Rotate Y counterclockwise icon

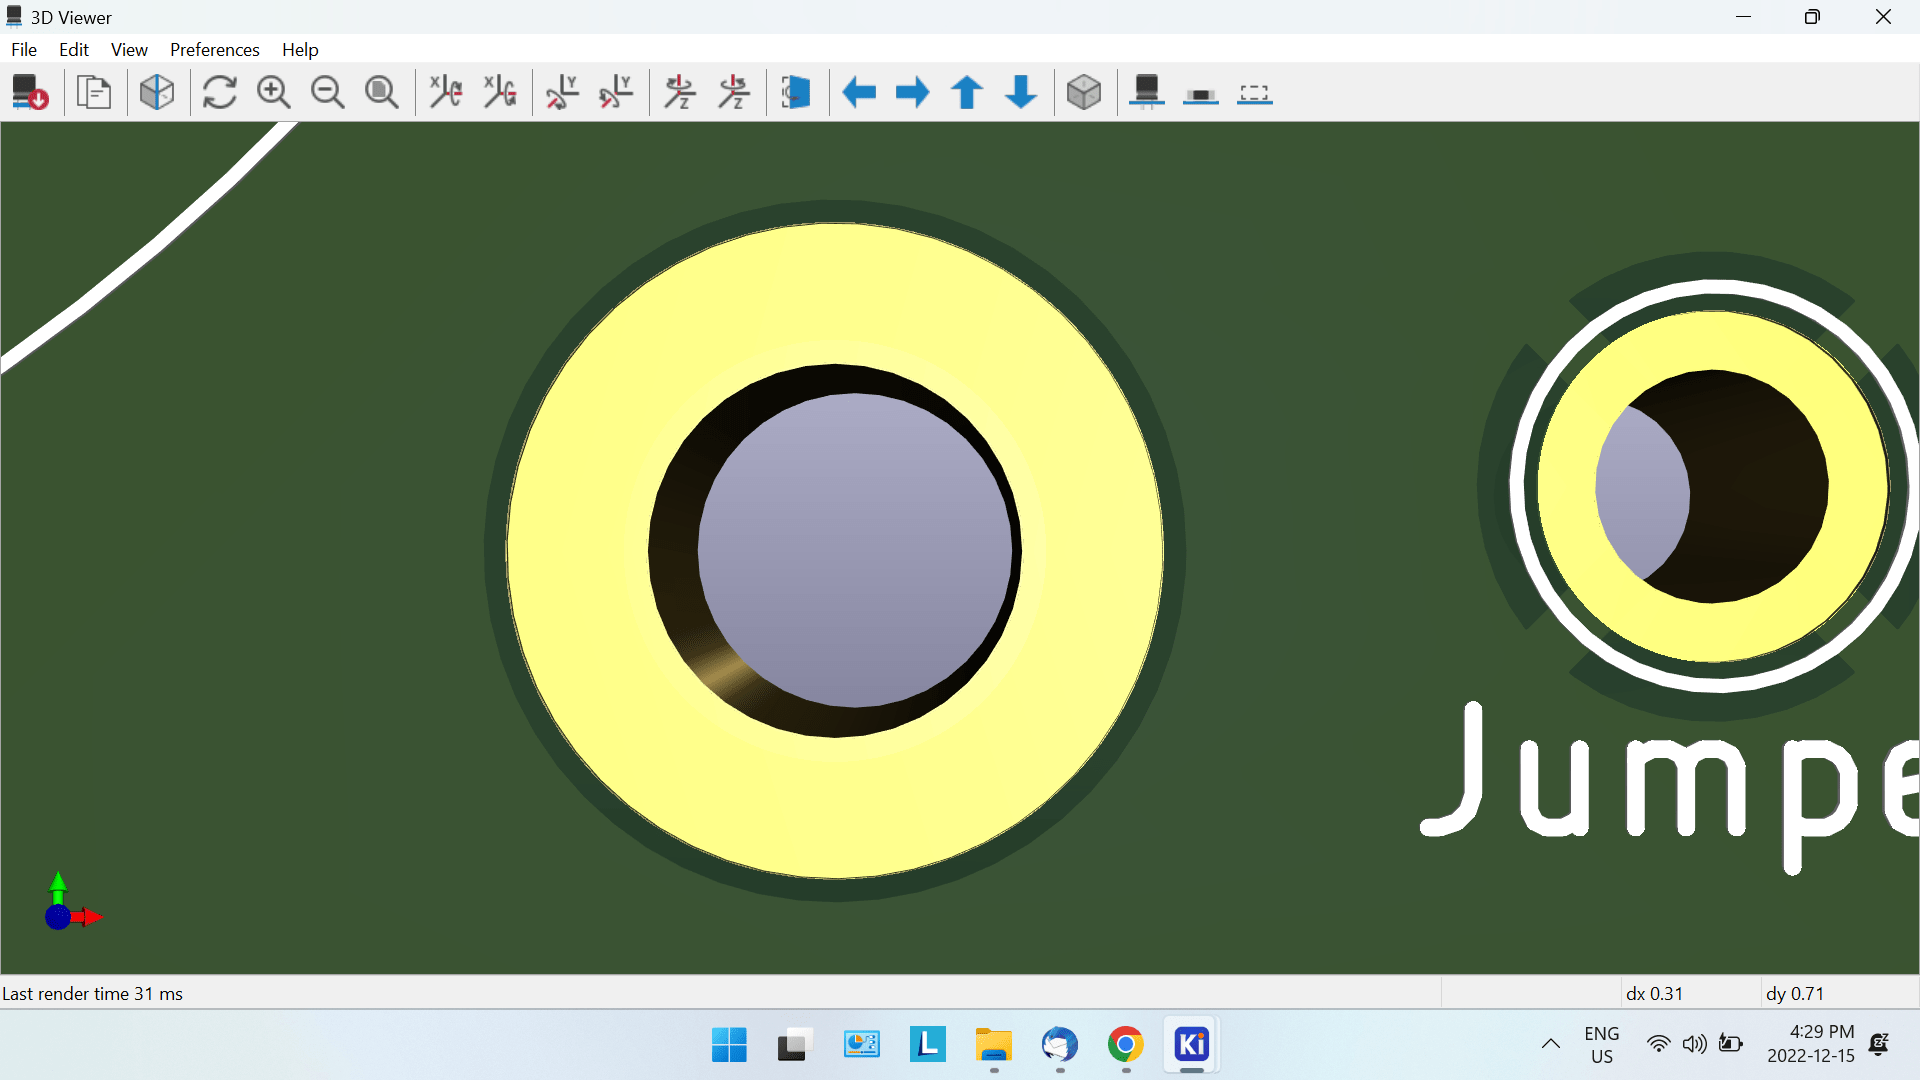coord(616,92)
